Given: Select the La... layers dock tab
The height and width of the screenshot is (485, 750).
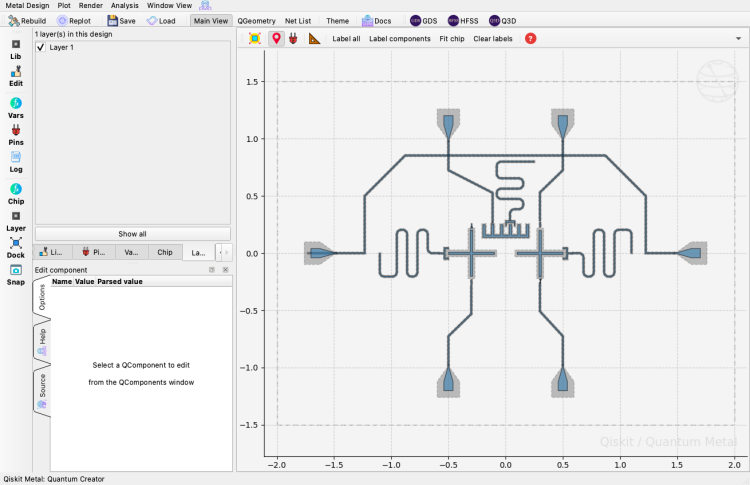Looking at the screenshot, I should pyautogui.click(x=199, y=253).
